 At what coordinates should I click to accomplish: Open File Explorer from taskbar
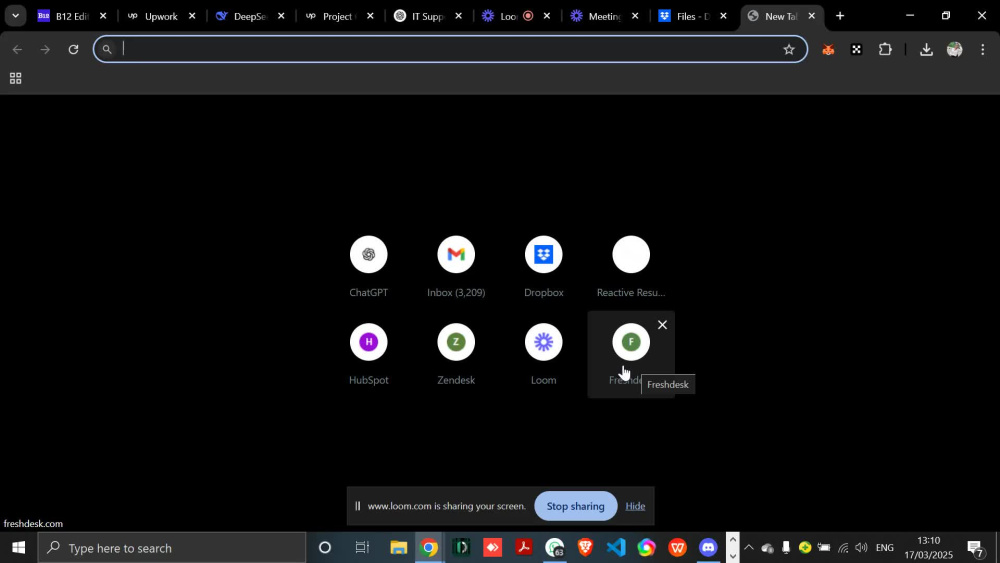pos(399,548)
